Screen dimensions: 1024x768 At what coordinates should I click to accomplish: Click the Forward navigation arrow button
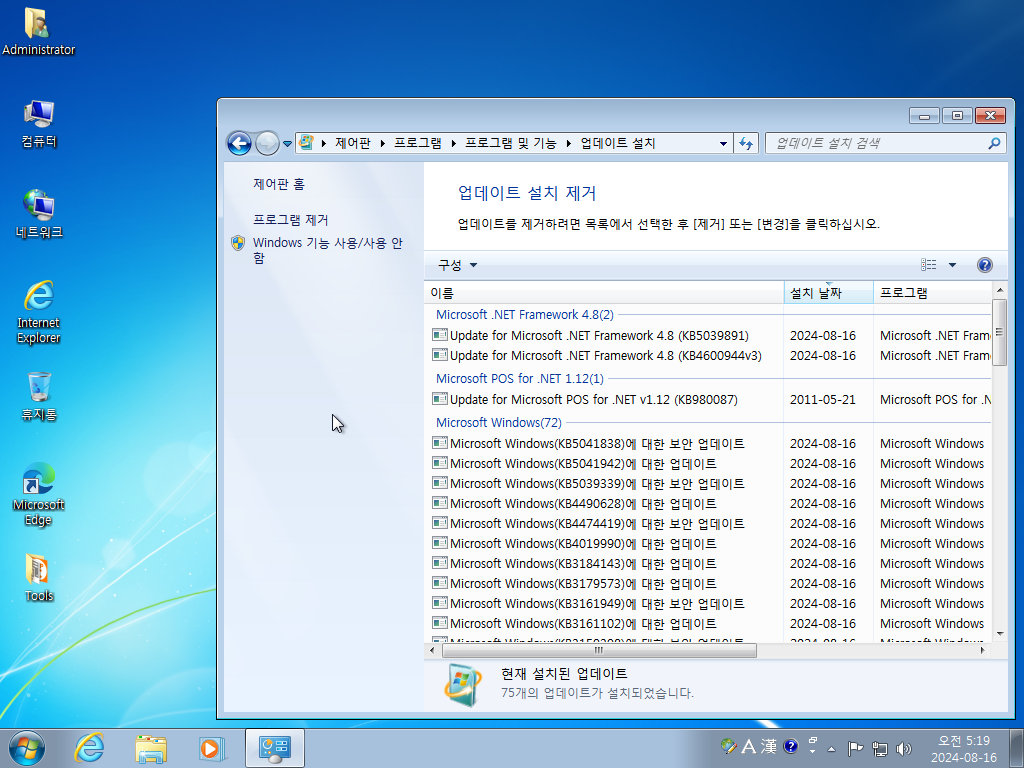click(267, 143)
